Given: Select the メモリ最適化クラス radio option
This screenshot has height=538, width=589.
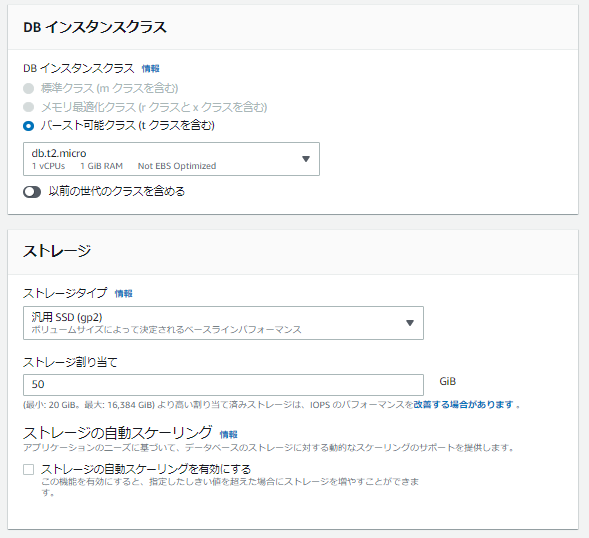Looking at the screenshot, I should pyautogui.click(x=29, y=107).
